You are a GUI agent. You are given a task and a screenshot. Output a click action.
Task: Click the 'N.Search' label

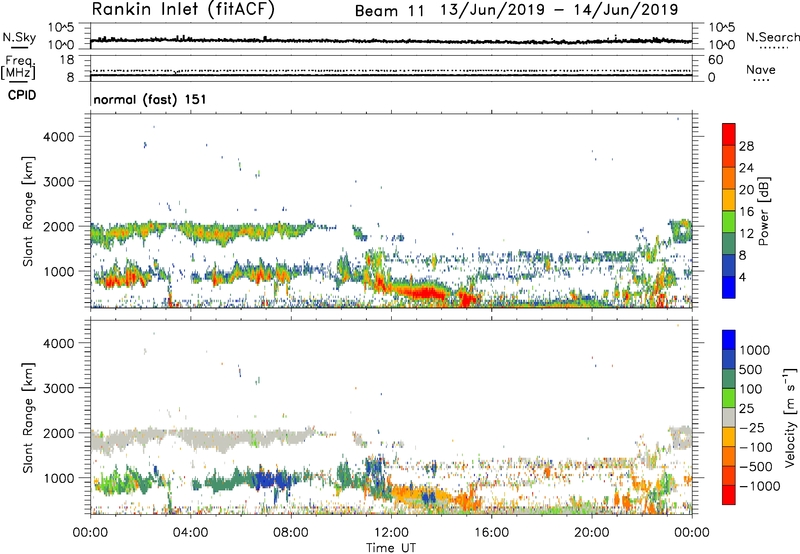pos(772,37)
